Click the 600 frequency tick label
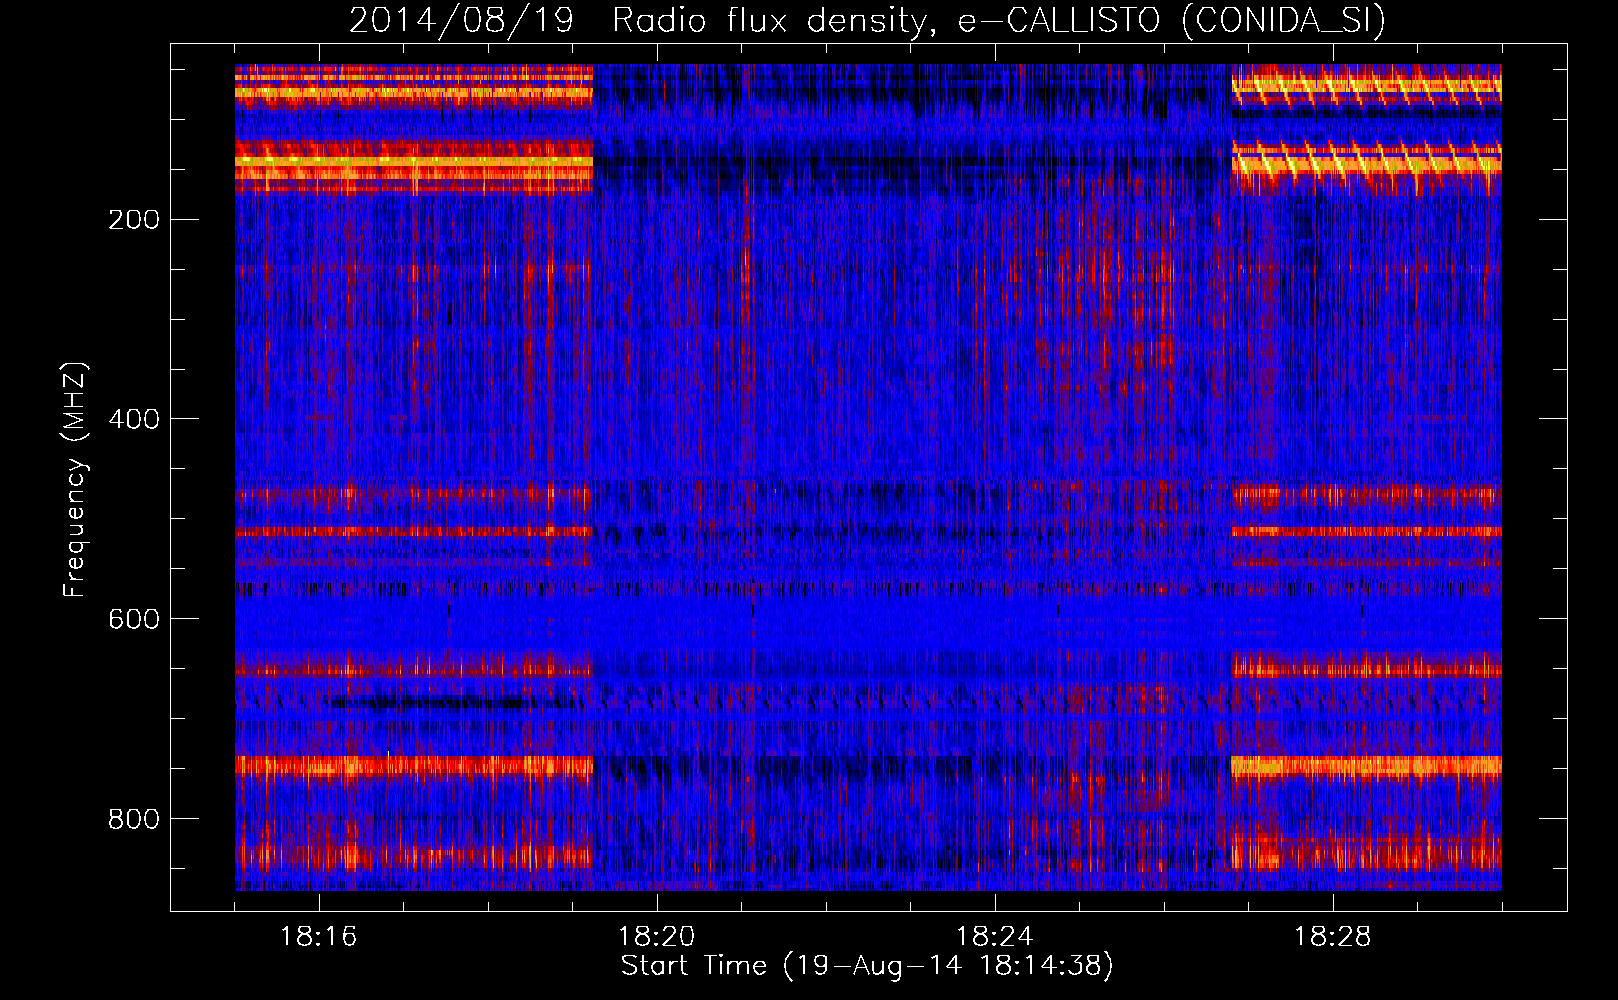 click(x=134, y=619)
